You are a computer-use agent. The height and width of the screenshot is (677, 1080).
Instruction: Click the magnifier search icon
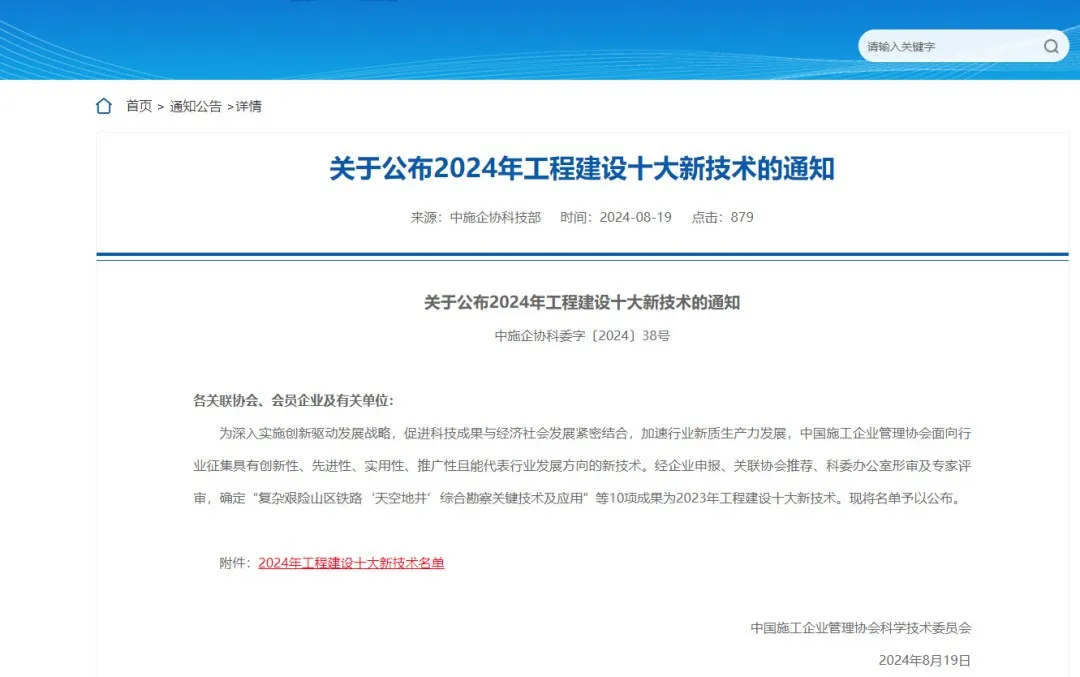pyautogui.click(x=1050, y=46)
